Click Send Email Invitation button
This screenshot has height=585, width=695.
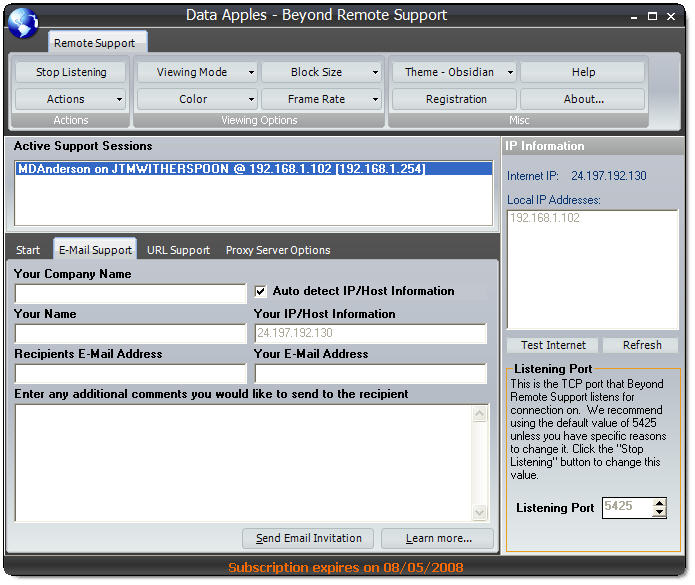308,538
